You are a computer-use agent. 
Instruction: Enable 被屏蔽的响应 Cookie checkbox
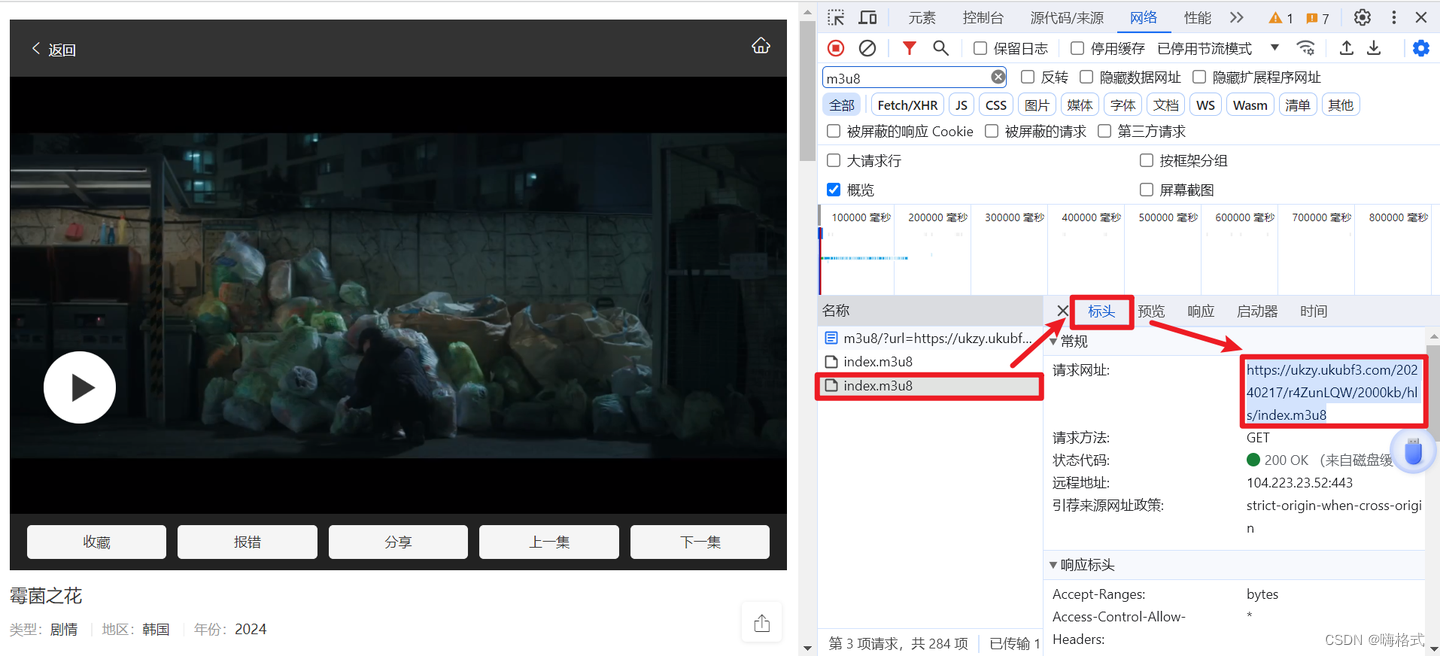tap(833, 131)
